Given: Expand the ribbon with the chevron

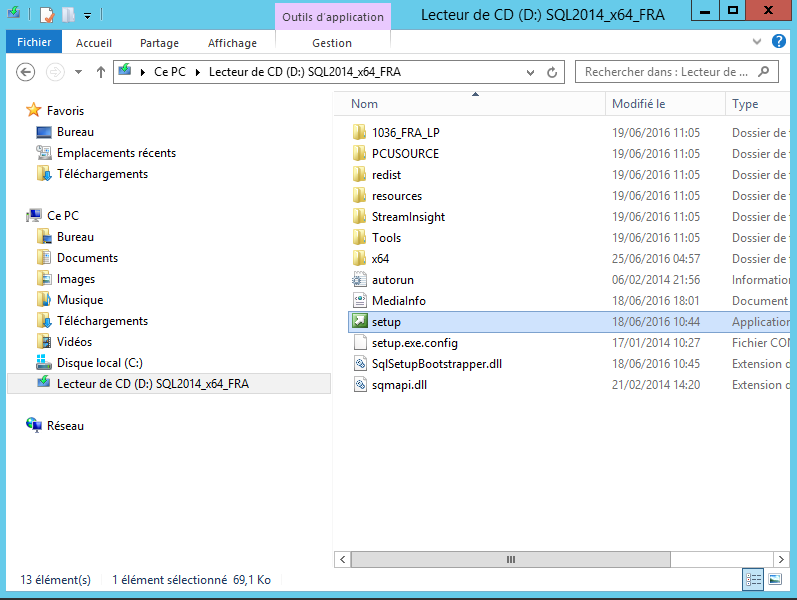Looking at the screenshot, I should coord(757,42).
